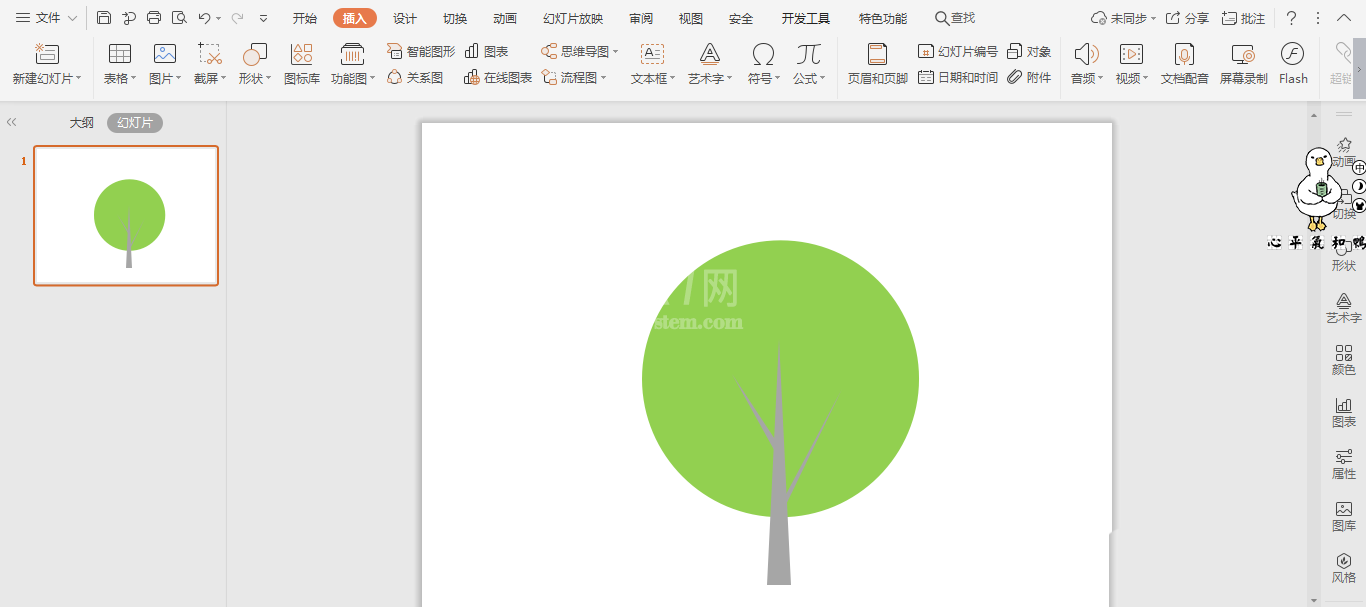Image resolution: width=1366 pixels, height=607 pixels.
Task: Click the Undo arrow icon
Action: click(204, 18)
